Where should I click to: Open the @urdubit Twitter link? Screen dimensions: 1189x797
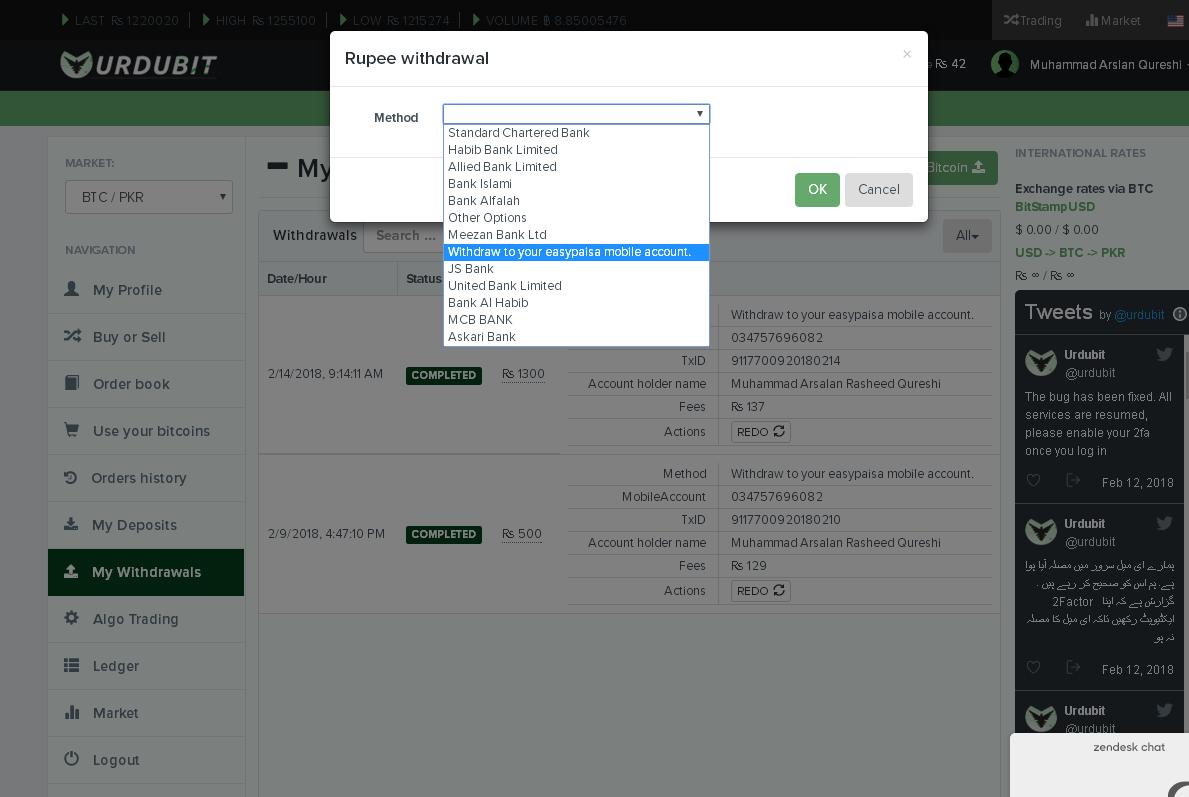pos(1139,315)
